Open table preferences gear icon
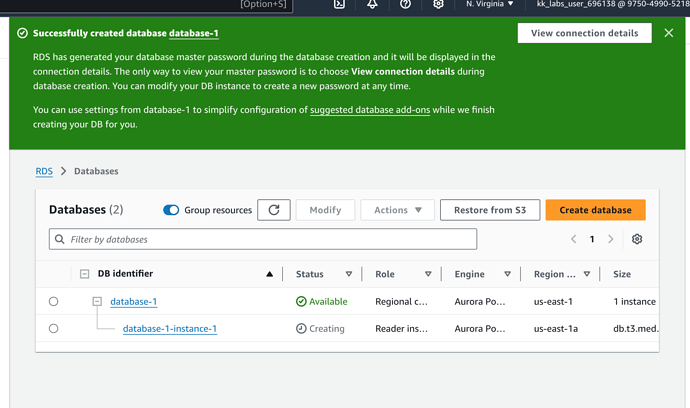 click(x=637, y=240)
